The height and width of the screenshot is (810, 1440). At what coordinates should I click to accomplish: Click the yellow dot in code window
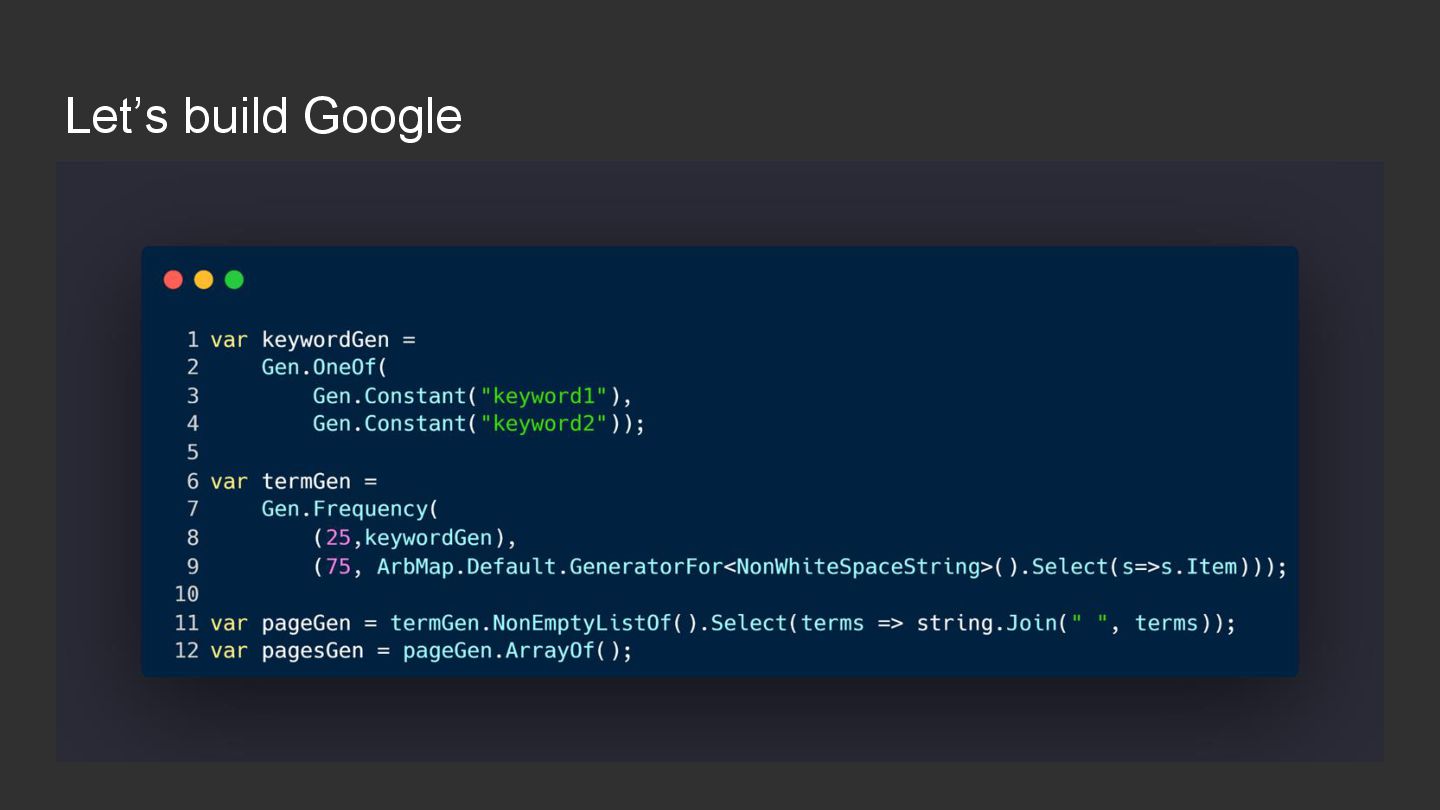[204, 280]
